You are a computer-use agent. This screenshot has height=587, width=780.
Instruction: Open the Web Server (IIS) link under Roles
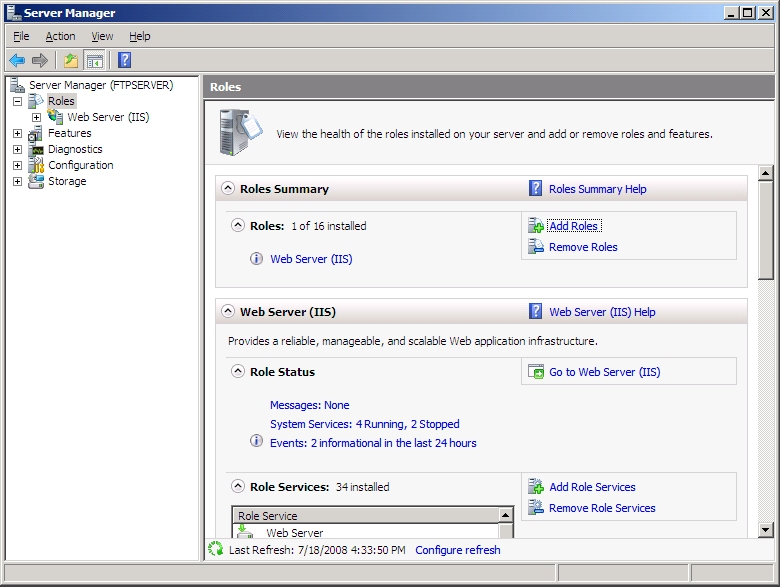coord(311,259)
